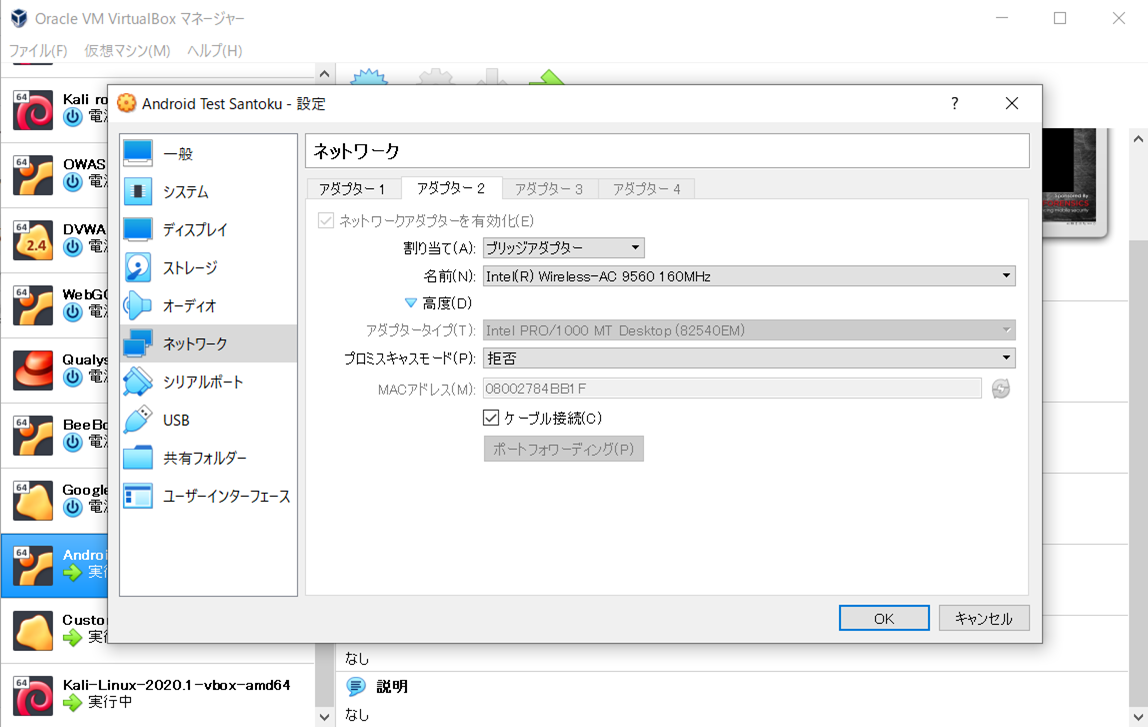This screenshot has width=1148, height=727.
Task: Click the ポートフォワーディング button
Action: (564, 449)
